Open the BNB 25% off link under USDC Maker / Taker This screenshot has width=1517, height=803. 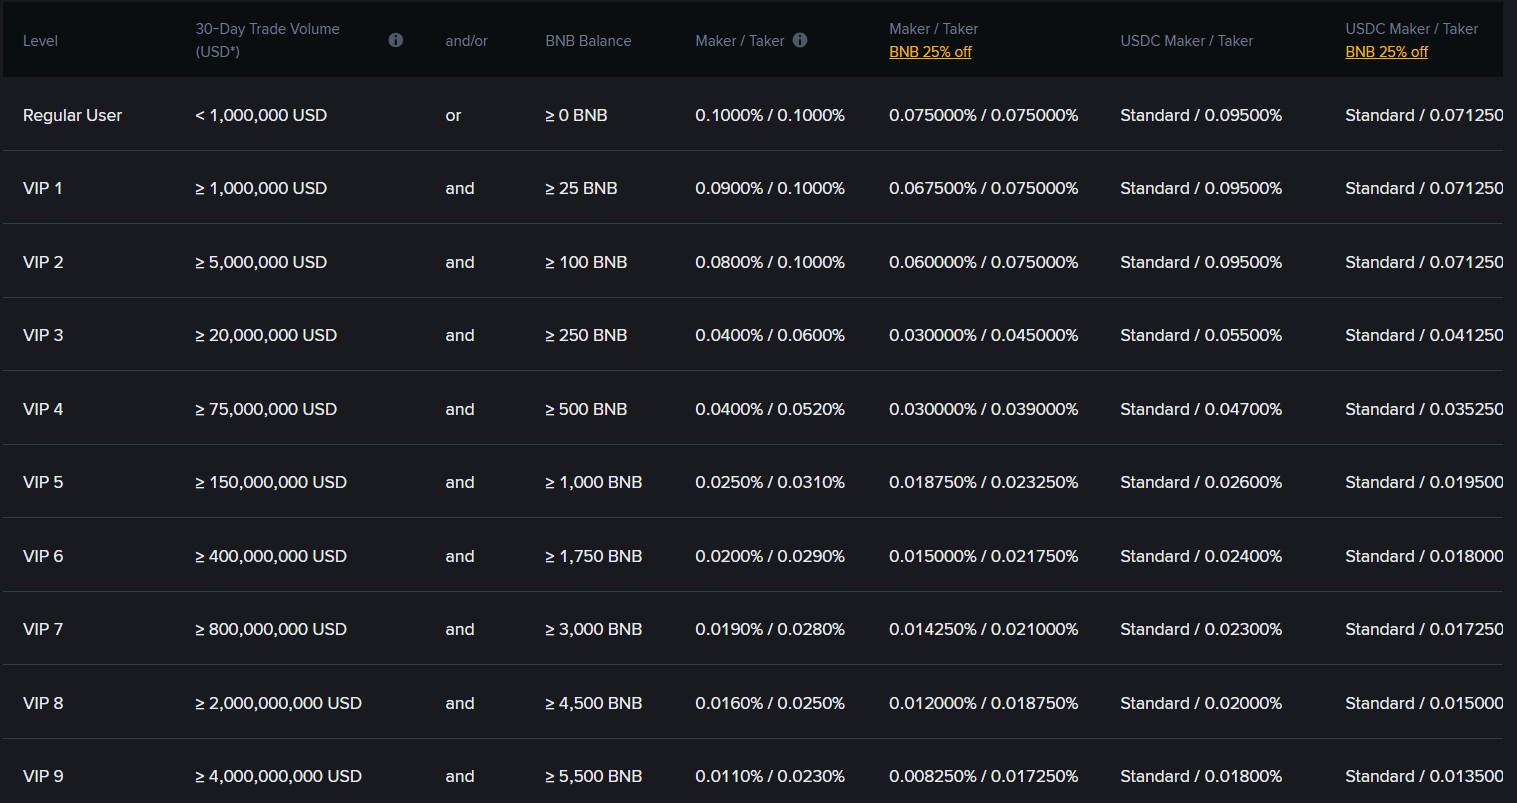[x=1387, y=52]
